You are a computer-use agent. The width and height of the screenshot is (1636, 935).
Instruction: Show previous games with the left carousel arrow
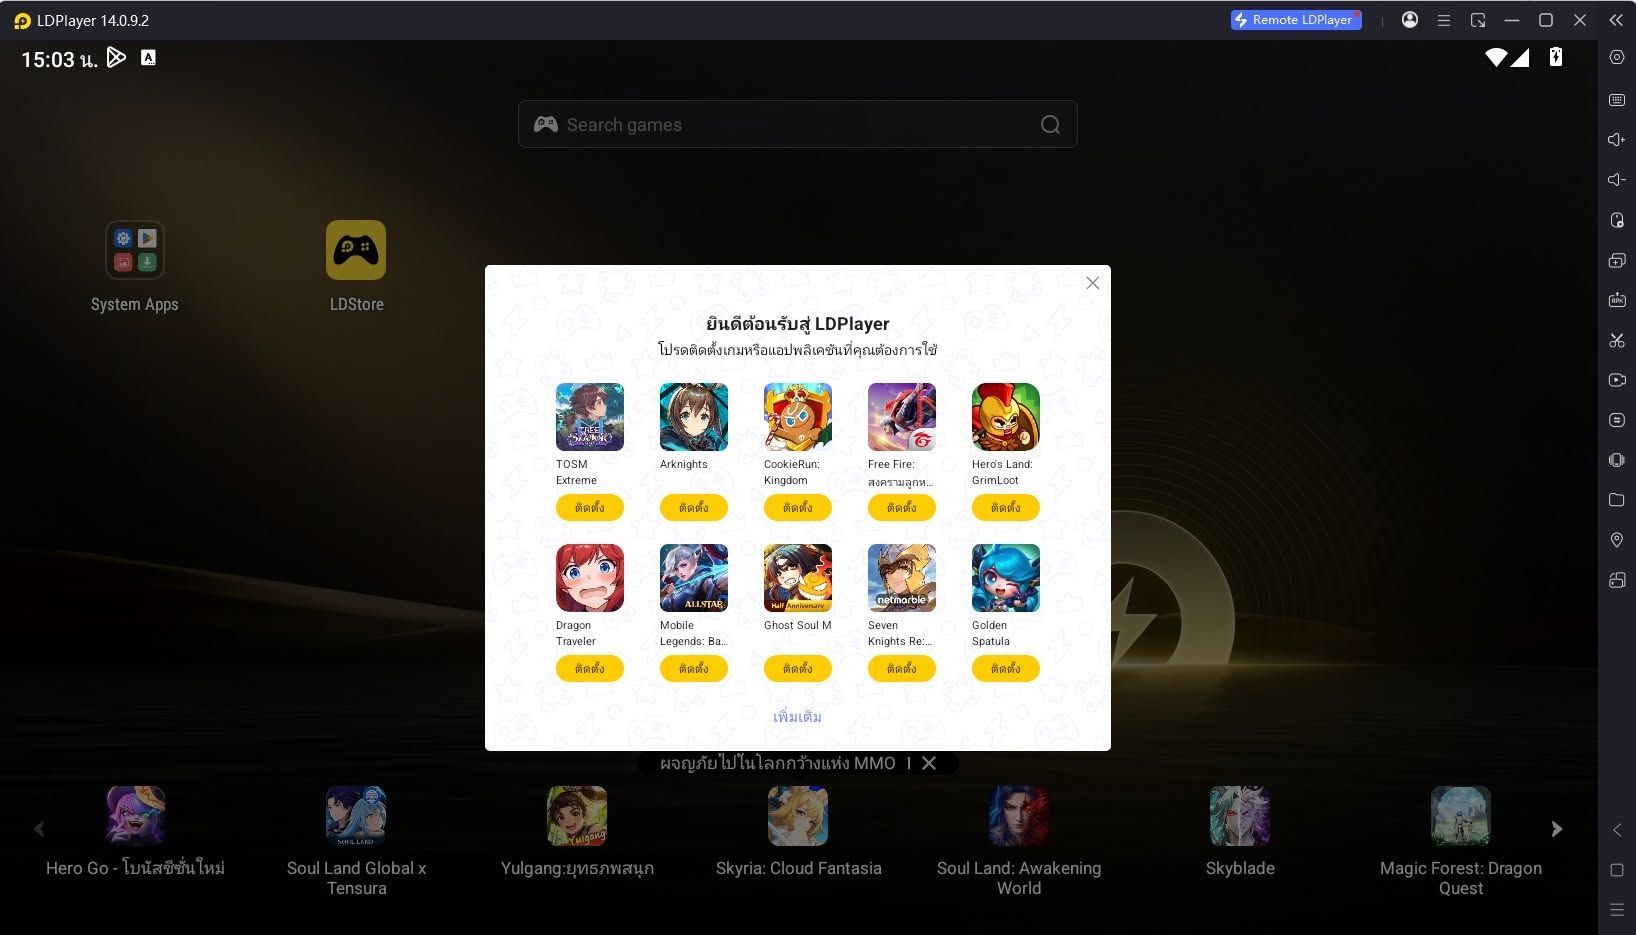(x=39, y=829)
